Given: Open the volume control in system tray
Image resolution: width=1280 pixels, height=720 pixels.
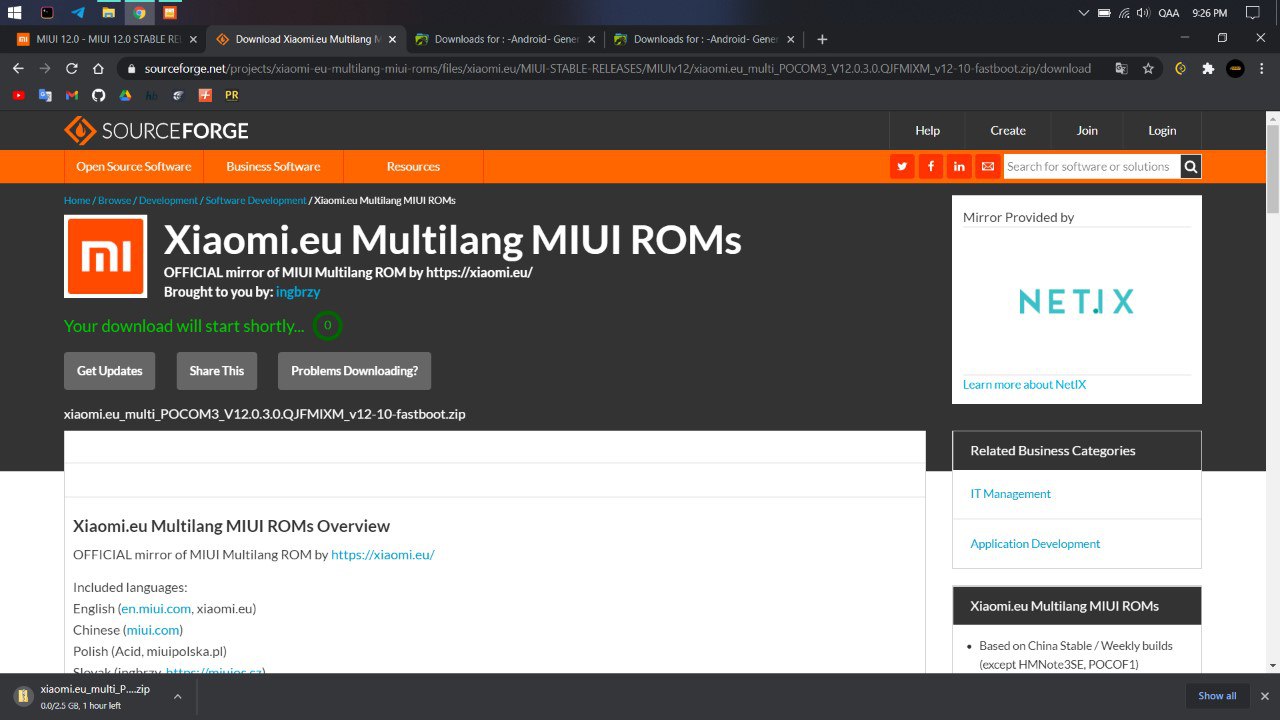Looking at the screenshot, I should [x=1143, y=13].
